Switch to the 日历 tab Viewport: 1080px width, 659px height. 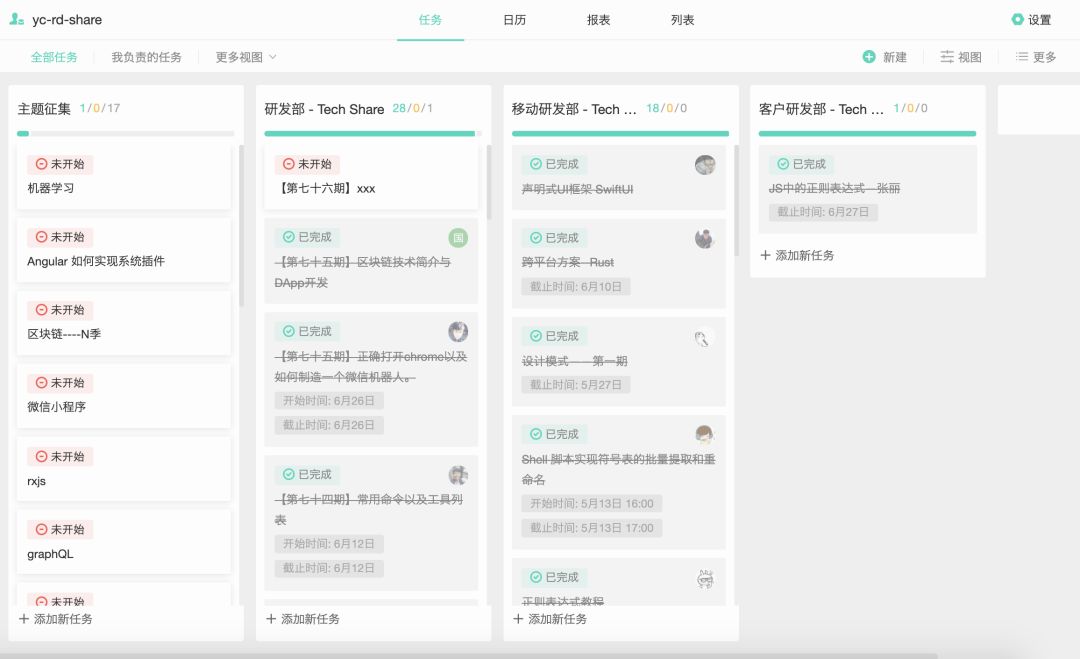click(x=515, y=20)
